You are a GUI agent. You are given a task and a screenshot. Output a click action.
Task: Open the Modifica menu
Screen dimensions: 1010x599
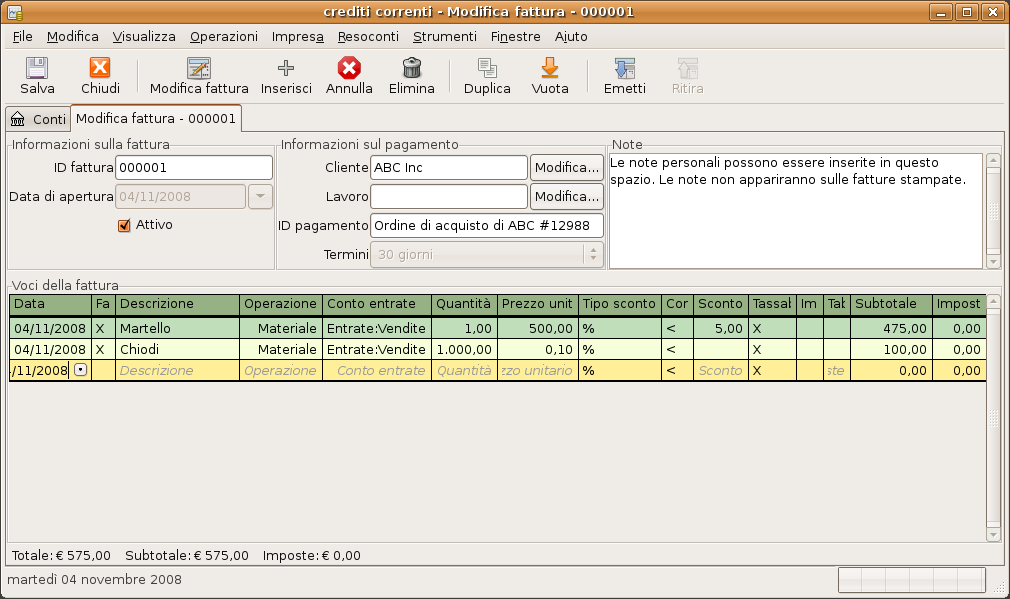click(72, 37)
